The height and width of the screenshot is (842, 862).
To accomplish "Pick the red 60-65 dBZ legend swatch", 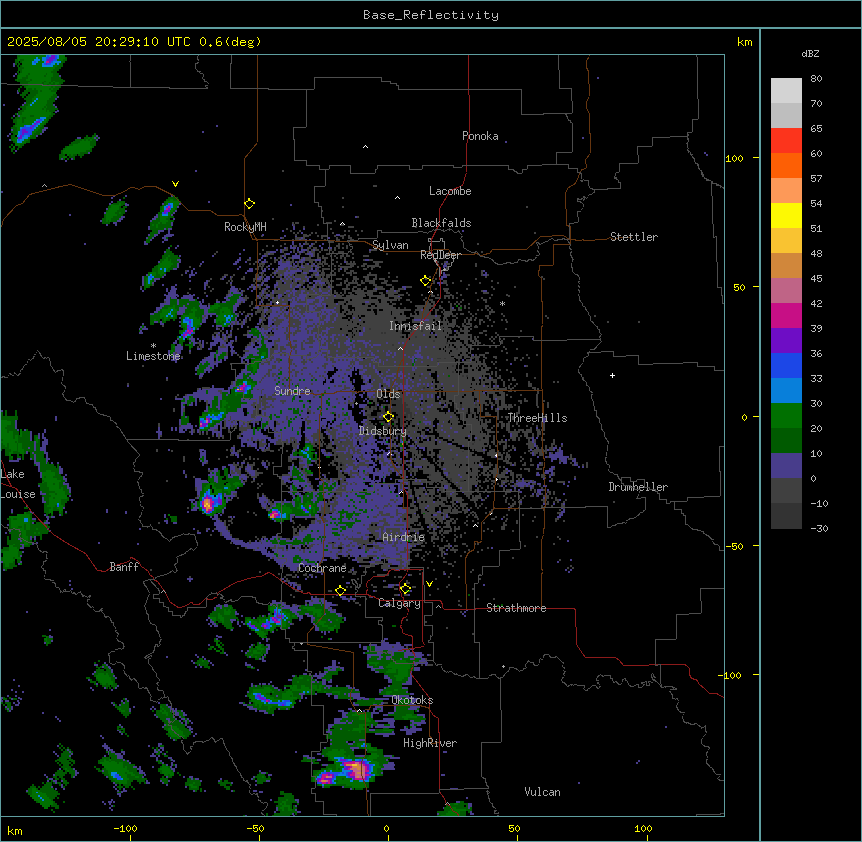I will pos(786,141).
